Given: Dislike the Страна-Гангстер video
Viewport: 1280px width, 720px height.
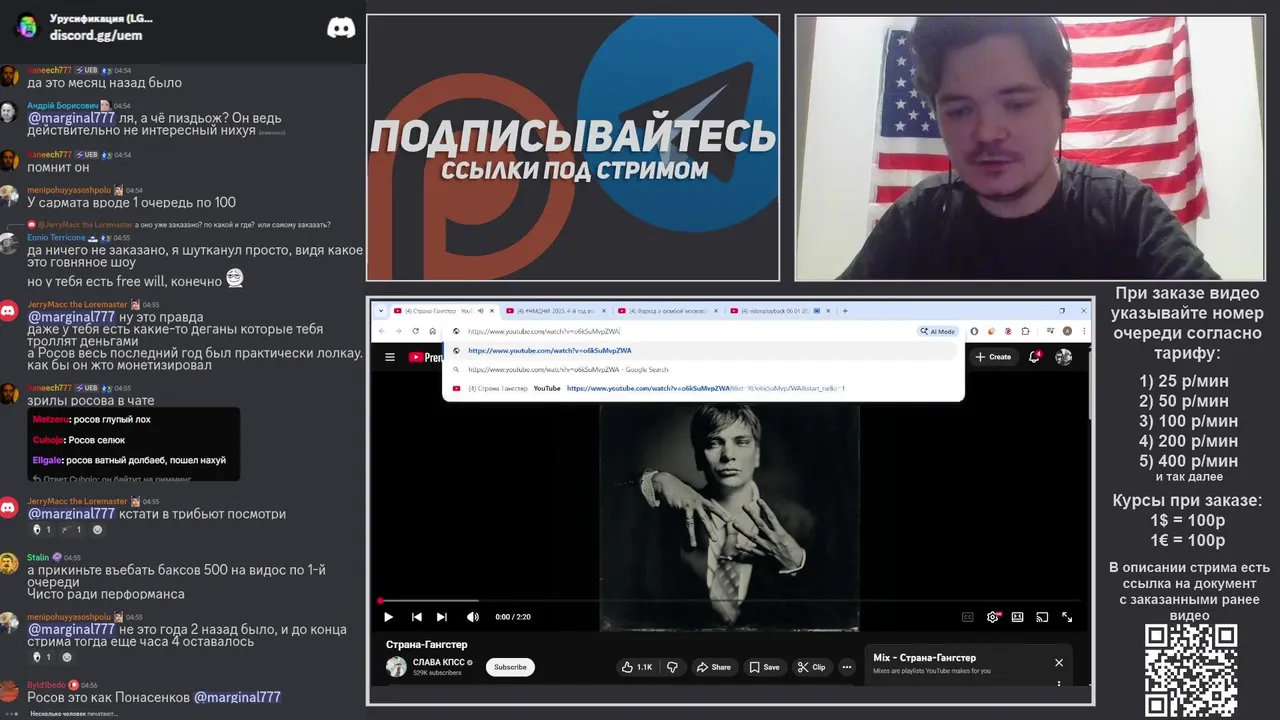Looking at the screenshot, I should click(x=672, y=667).
